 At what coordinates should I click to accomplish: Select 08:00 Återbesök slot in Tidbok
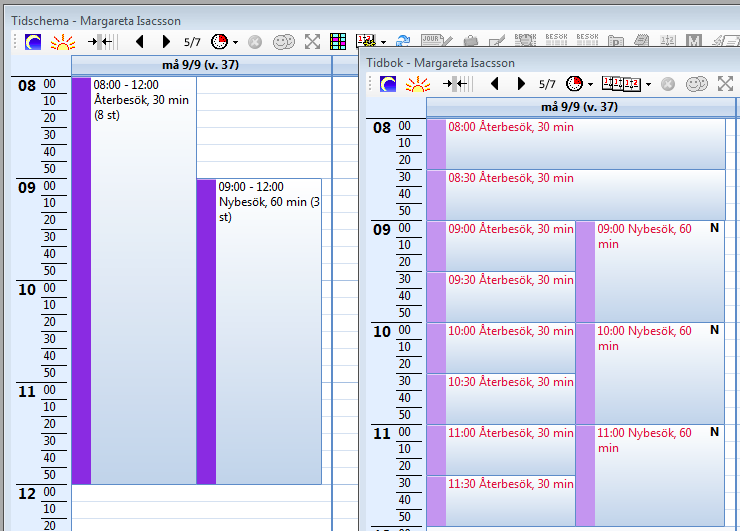point(576,144)
